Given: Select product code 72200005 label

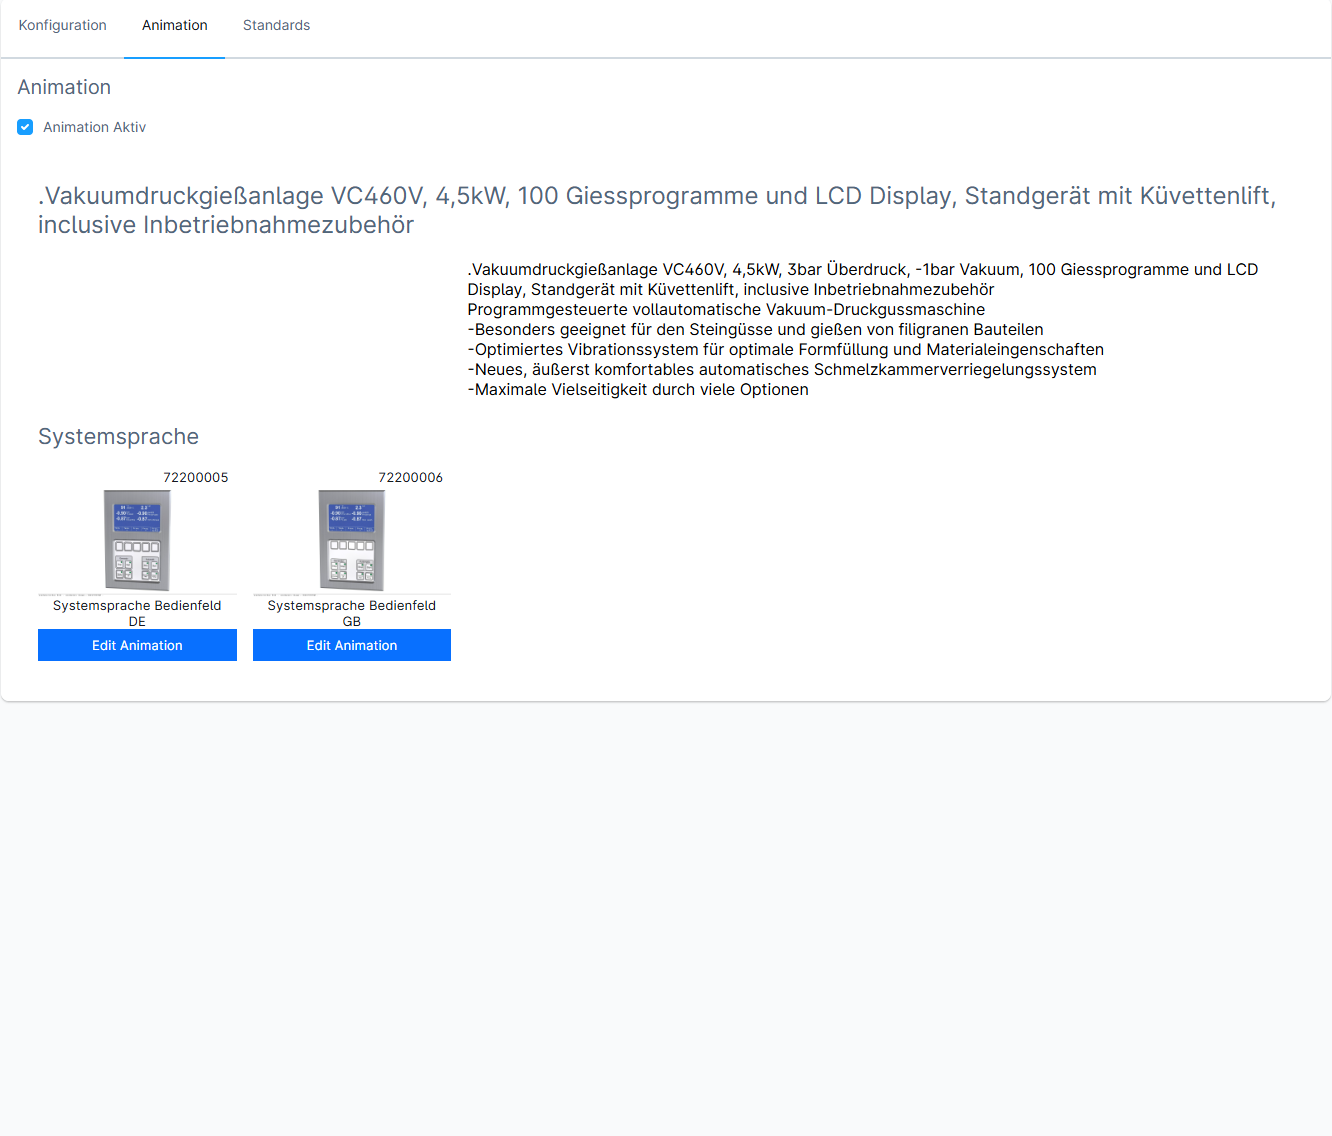Looking at the screenshot, I should (x=196, y=477).
